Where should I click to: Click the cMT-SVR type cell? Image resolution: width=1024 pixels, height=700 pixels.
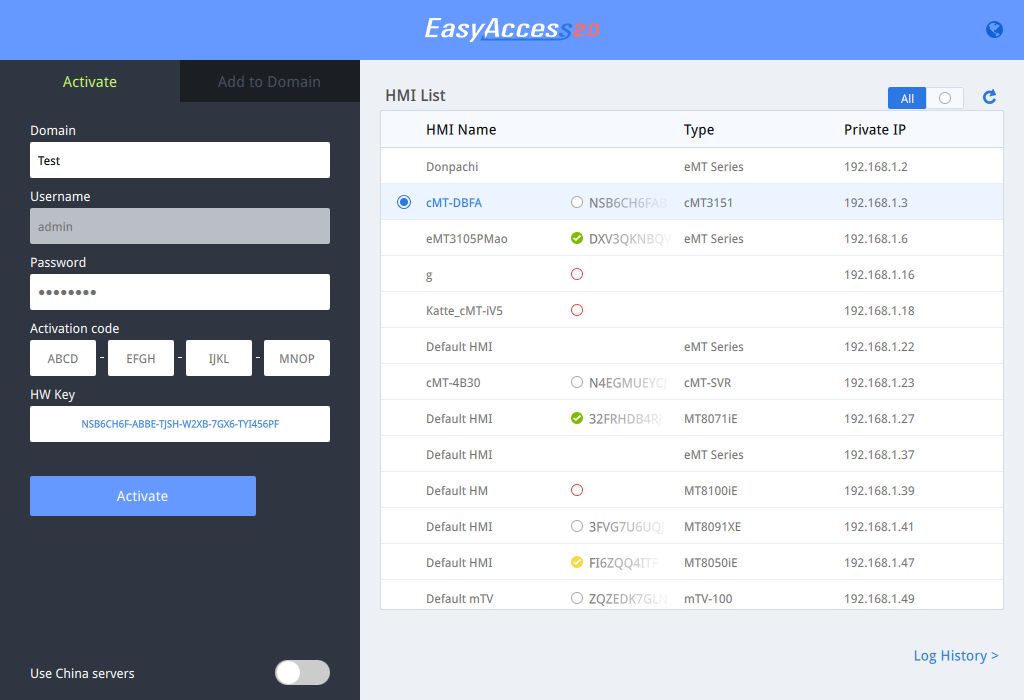click(x=707, y=383)
